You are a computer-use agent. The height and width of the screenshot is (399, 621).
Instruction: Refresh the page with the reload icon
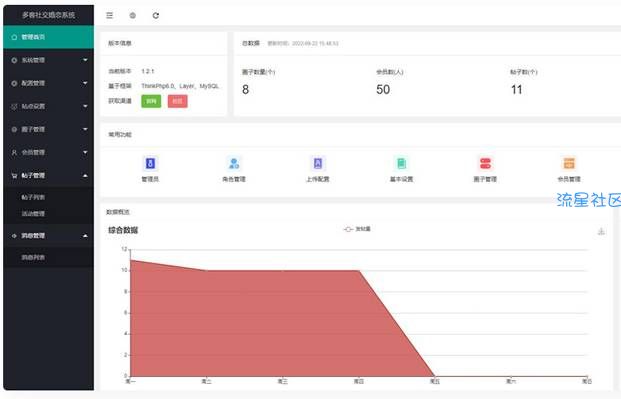pyautogui.click(x=156, y=15)
